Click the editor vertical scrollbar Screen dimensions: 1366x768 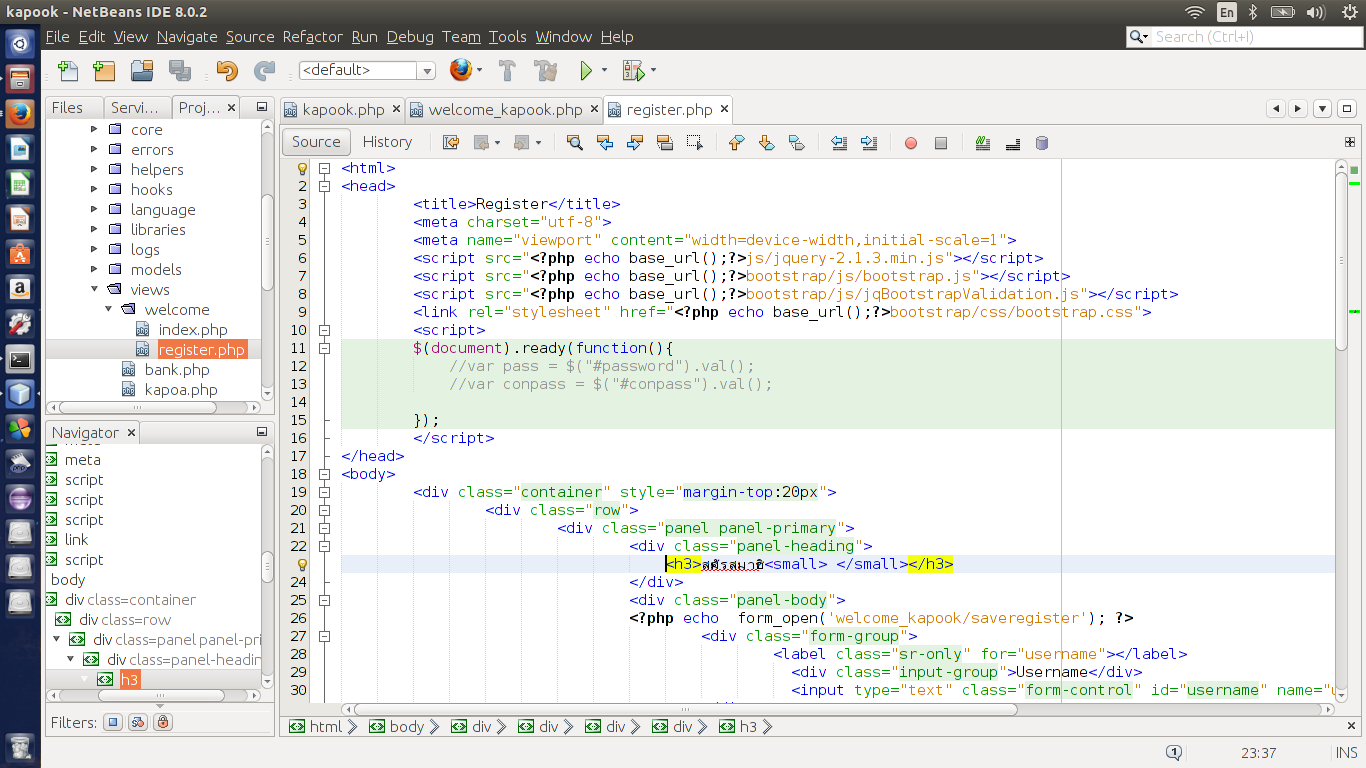1342,263
